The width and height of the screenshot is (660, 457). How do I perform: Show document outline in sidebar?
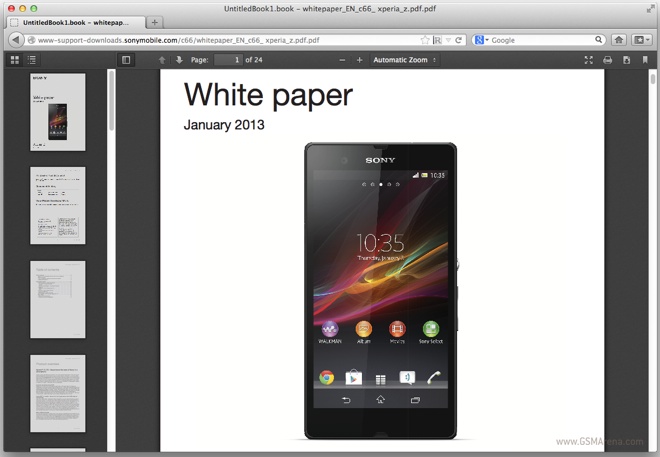[32, 60]
